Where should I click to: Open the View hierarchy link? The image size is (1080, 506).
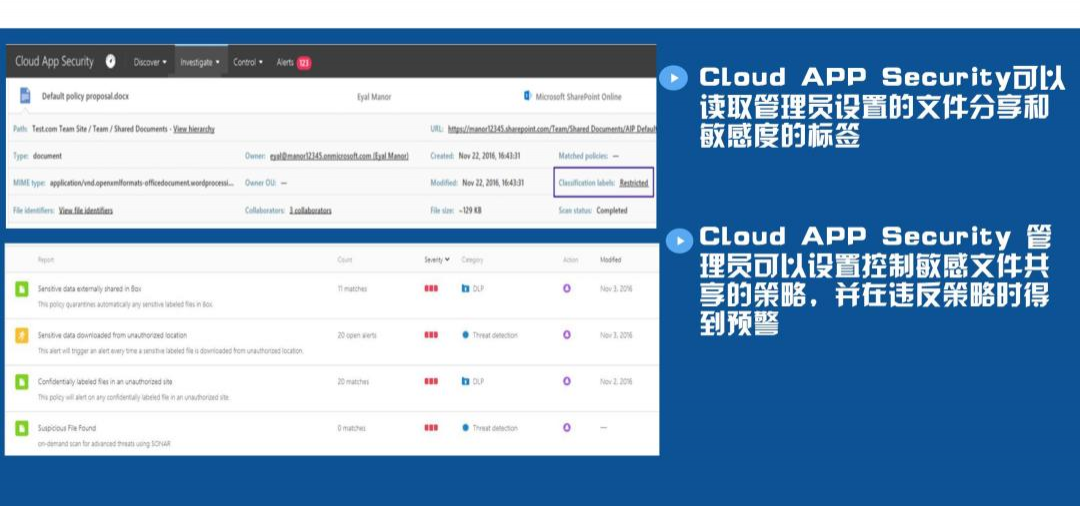pyautogui.click(x=194, y=129)
